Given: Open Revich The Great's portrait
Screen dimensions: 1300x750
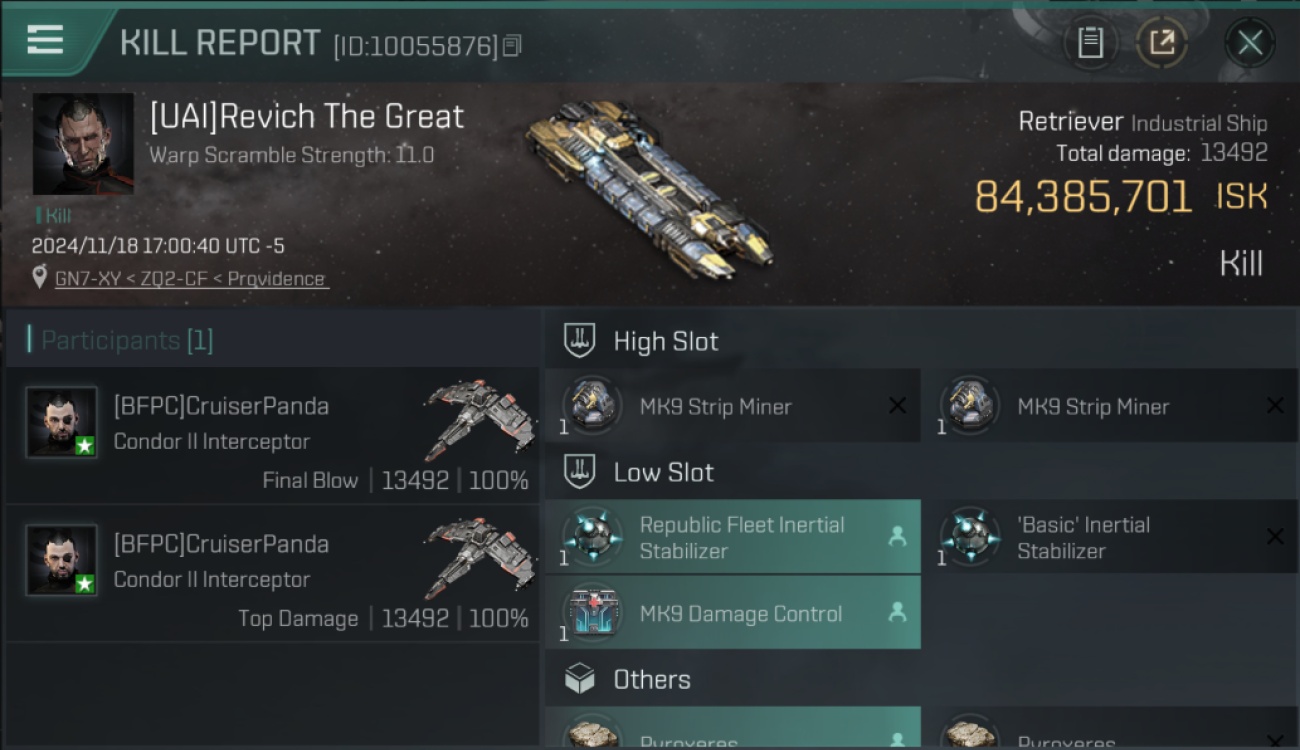Looking at the screenshot, I should (83, 144).
